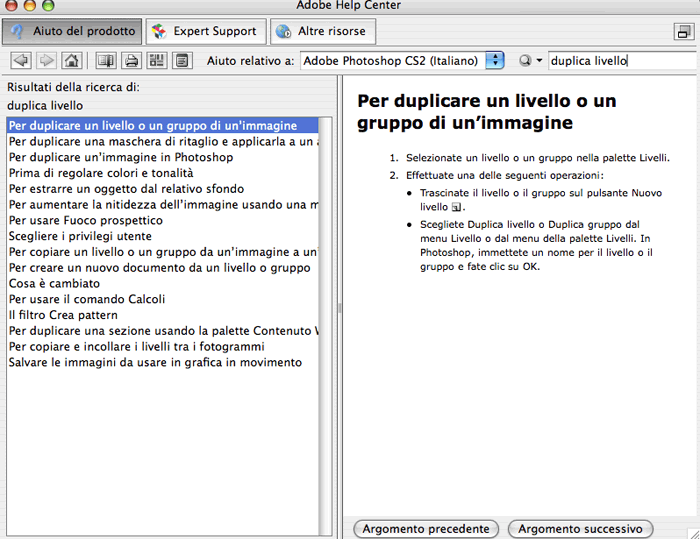Click the magnifier search icon
700x539 pixels.
tap(525, 60)
